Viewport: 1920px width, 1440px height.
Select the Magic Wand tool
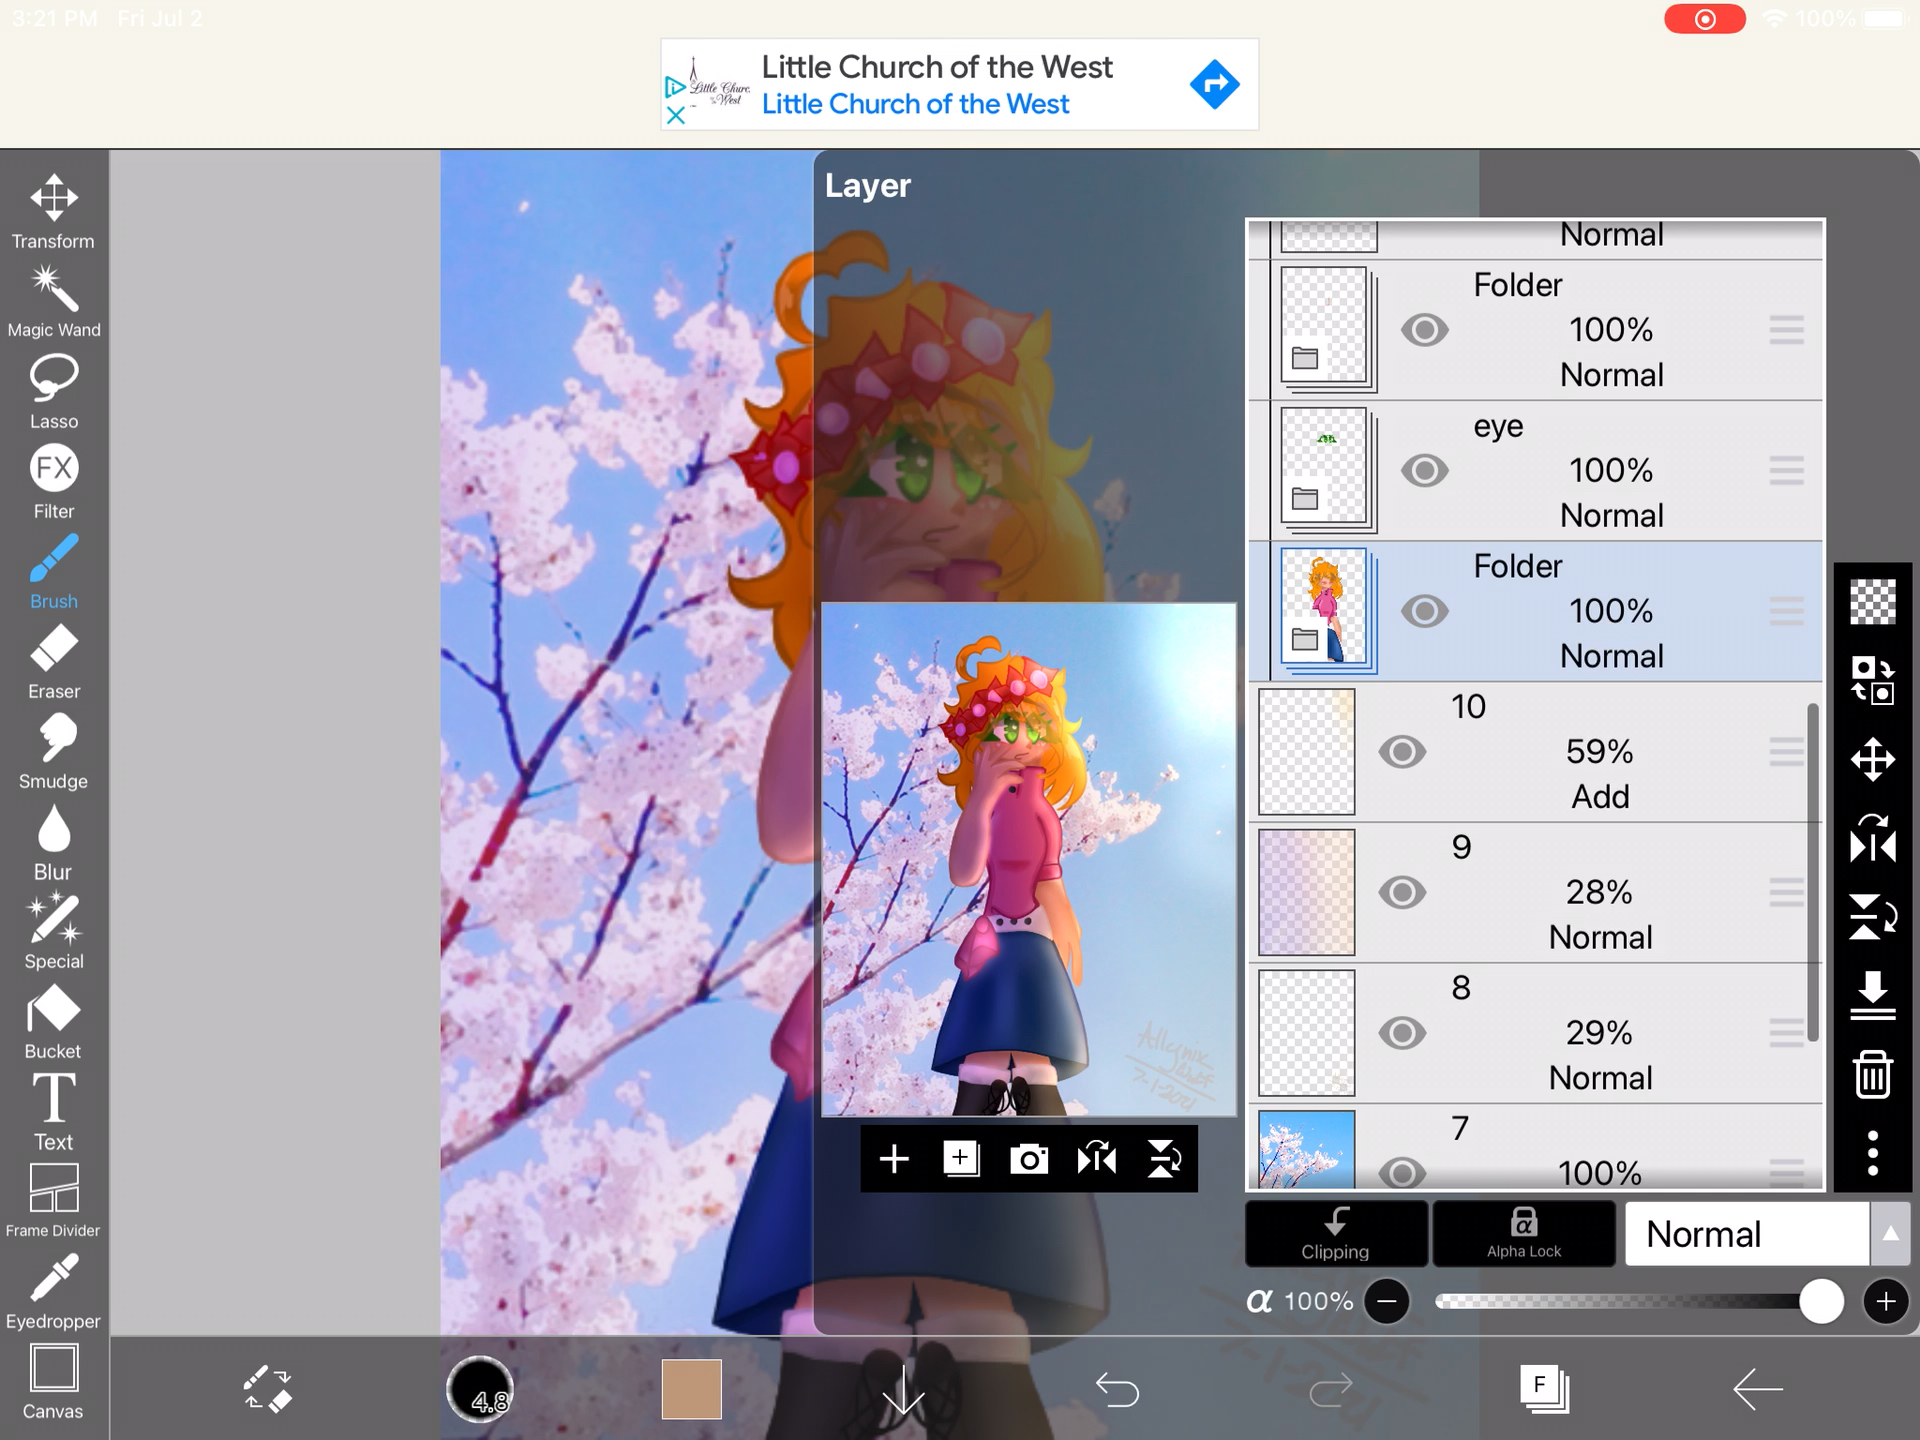(51, 298)
